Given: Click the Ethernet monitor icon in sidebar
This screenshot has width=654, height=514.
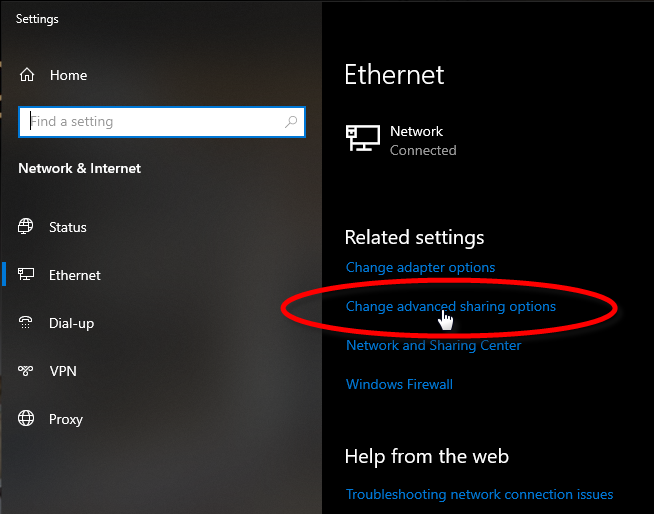Looking at the screenshot, I should coord(27,275).
